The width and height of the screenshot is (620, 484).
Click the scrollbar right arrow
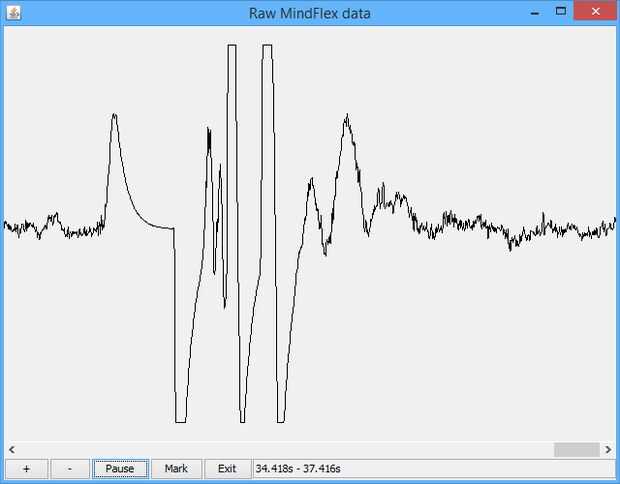(x=608, y=449)
